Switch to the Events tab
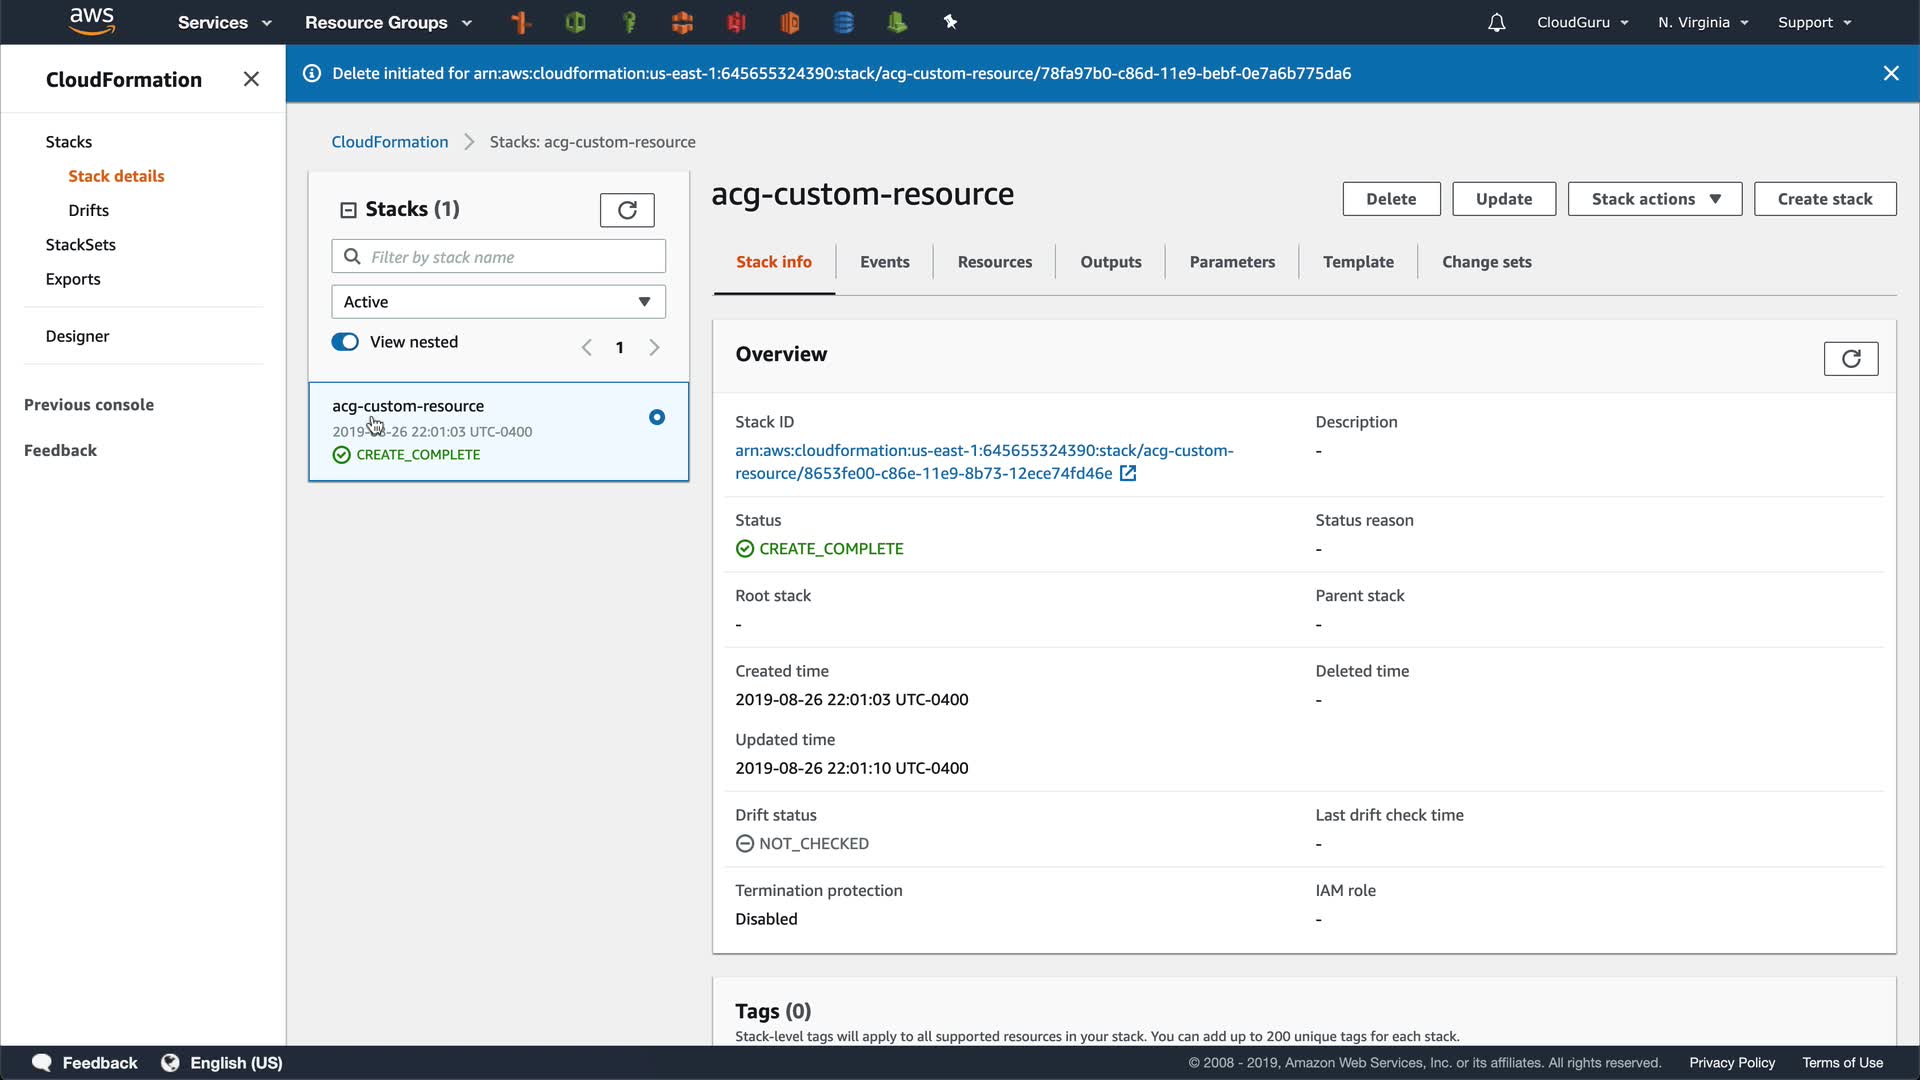1920x1080 pixels. coord(884,262)
